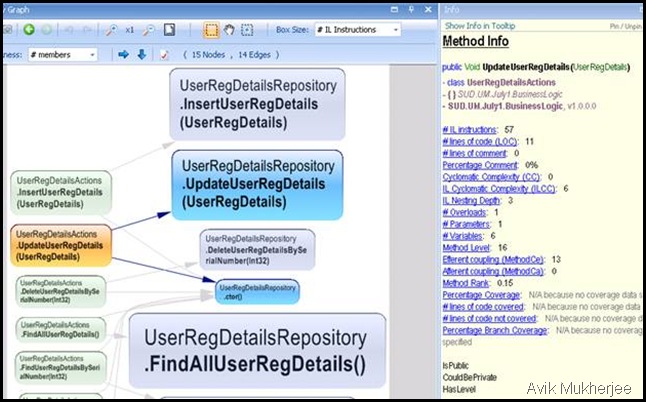Viewport: 646px width, 402px height.
Task: Open 'Percentage Comment' link
Action: pos(480,165)
